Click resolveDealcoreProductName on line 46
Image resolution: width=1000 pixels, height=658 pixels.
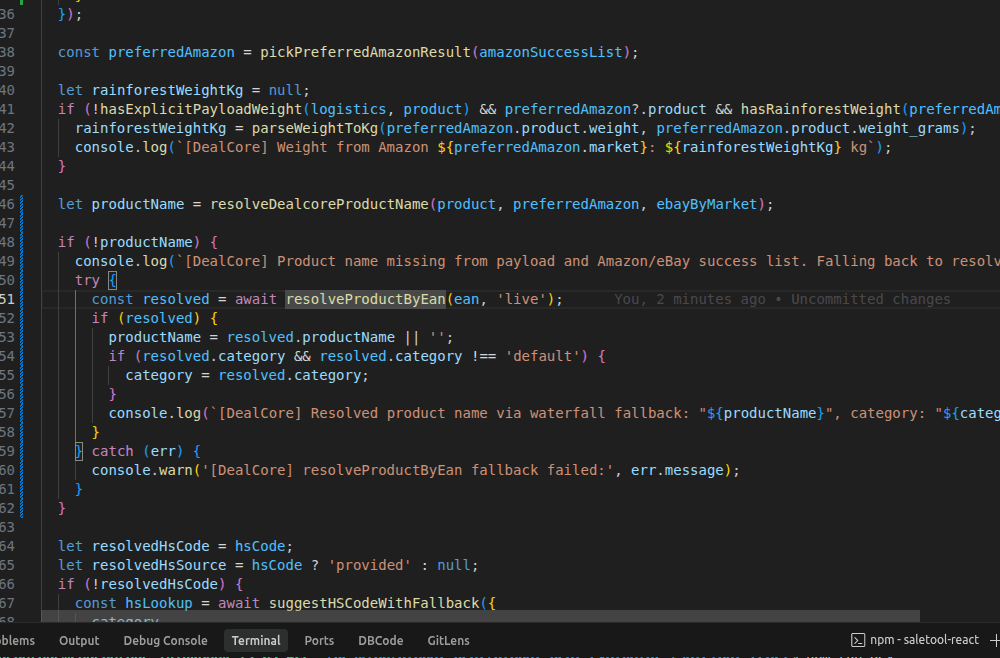320,204
